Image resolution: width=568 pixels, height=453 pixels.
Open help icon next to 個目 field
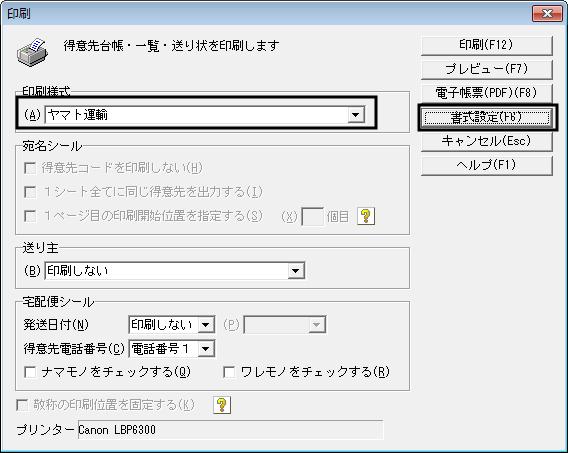(x=366, y=216)
